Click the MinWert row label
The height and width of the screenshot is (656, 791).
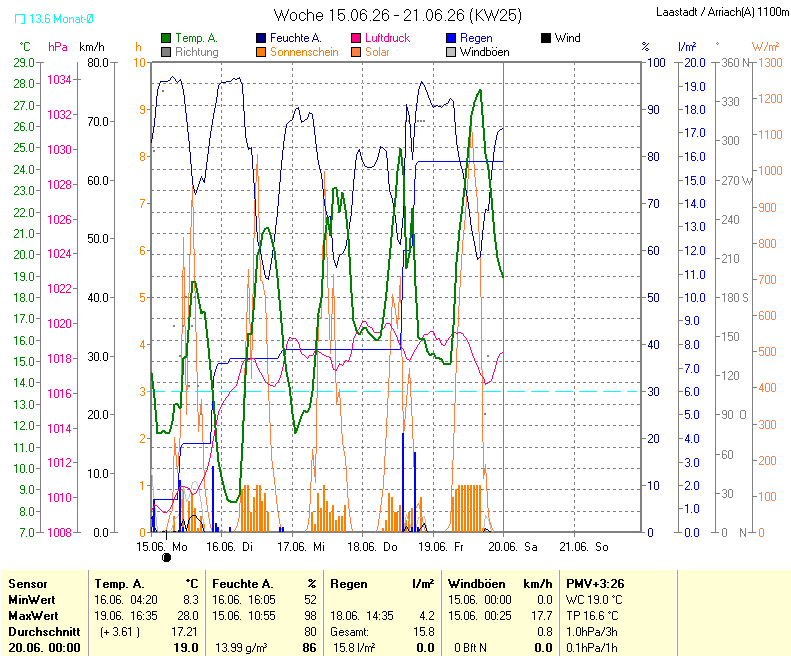click(x=32, y=600)
